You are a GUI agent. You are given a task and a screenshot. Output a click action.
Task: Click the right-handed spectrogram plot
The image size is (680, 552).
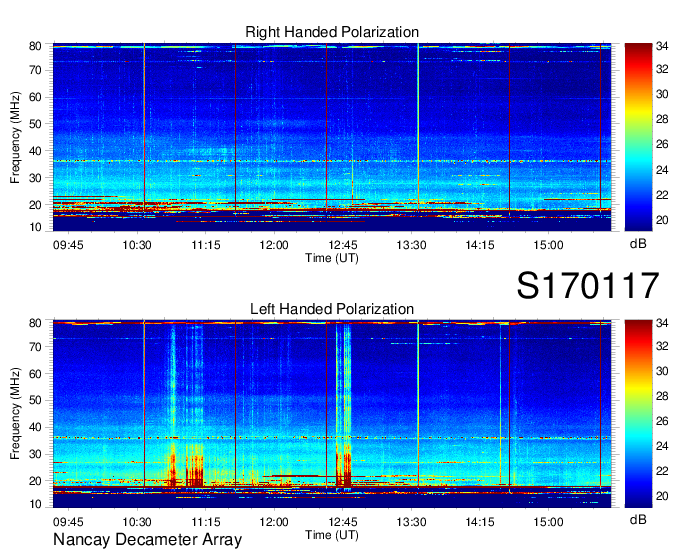(332, 137)
